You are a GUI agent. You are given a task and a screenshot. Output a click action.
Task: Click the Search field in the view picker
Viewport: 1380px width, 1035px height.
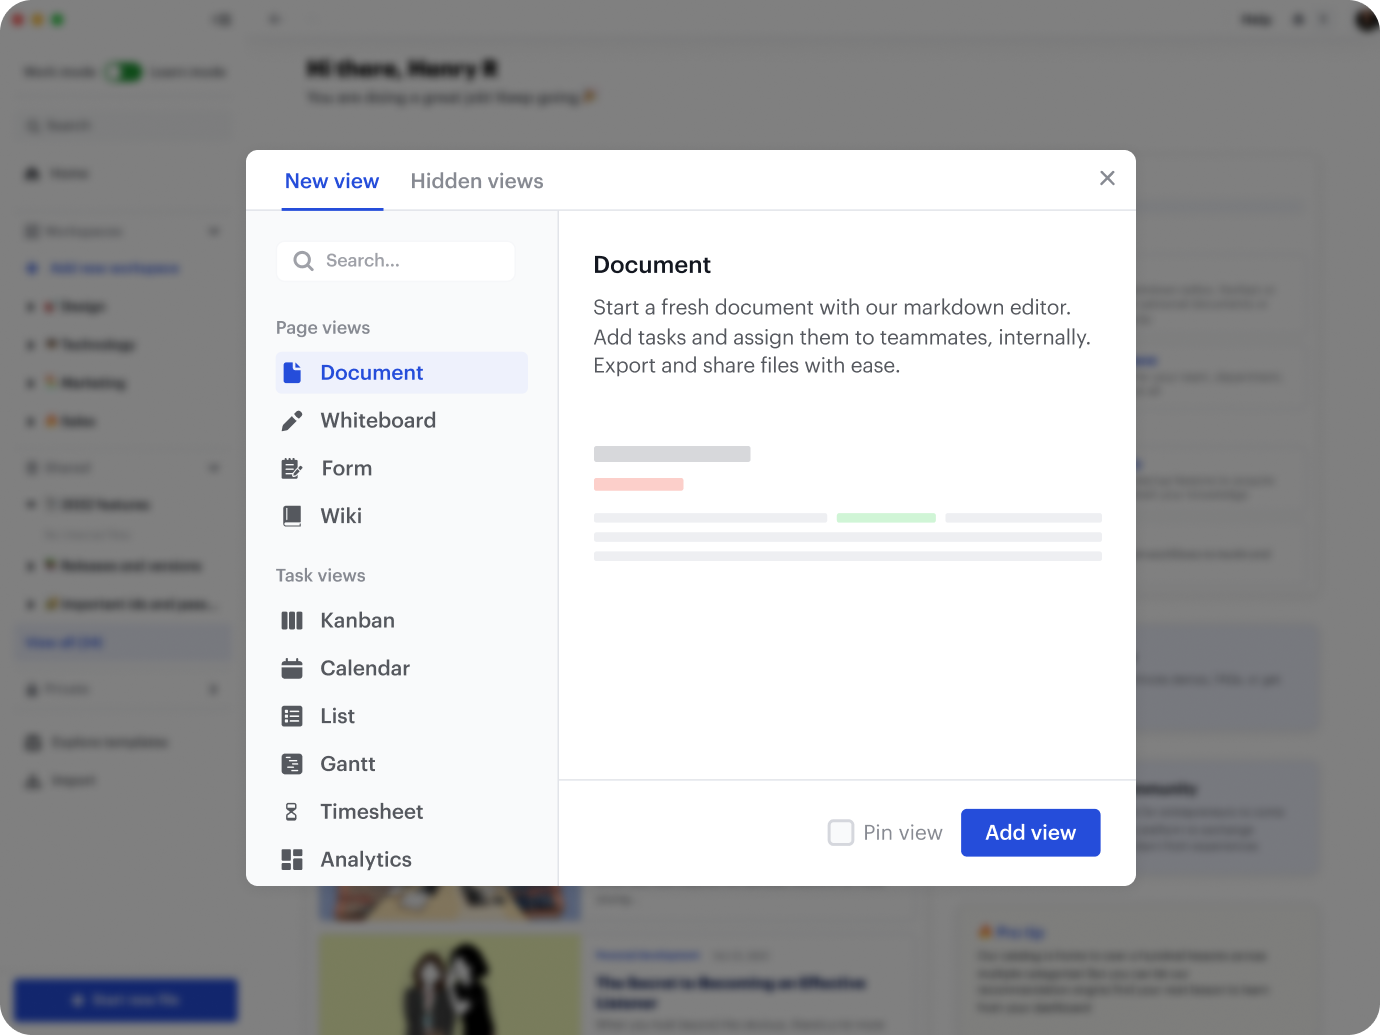tap(395, 261)
